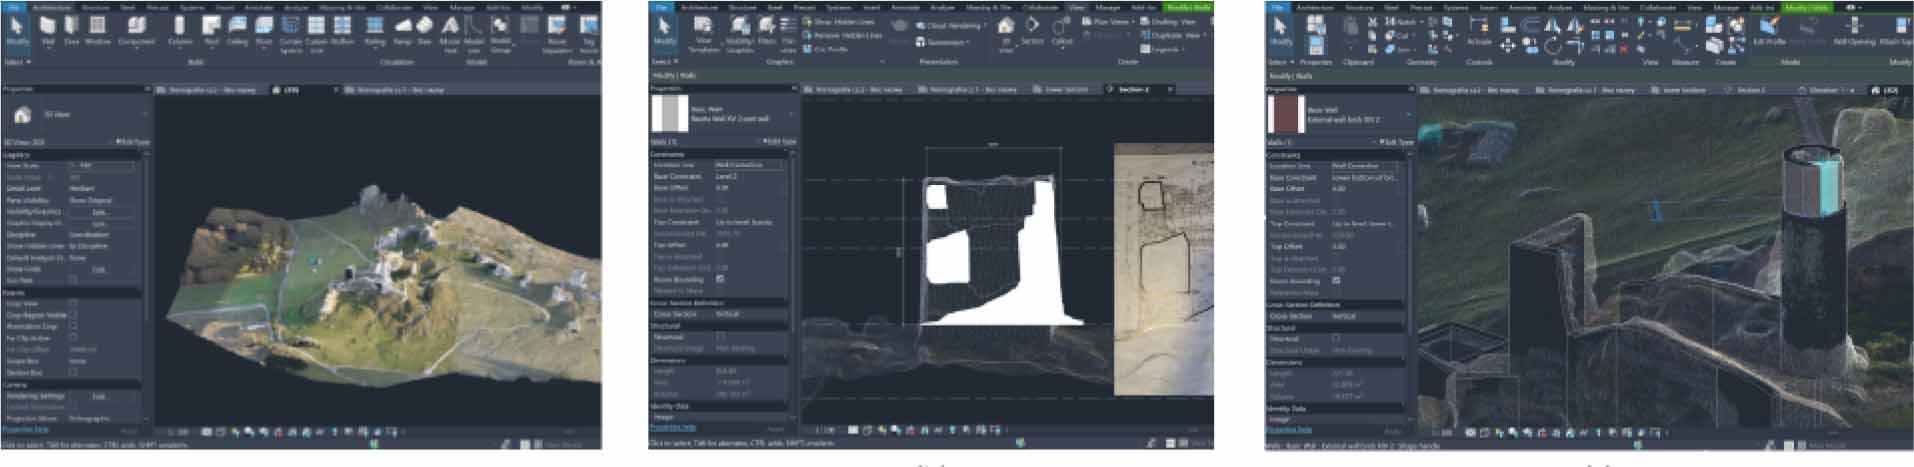Switch to the Section 2 view tab
The width and height of the screenshot is (1914, 467).
[x=1134, y=89]
